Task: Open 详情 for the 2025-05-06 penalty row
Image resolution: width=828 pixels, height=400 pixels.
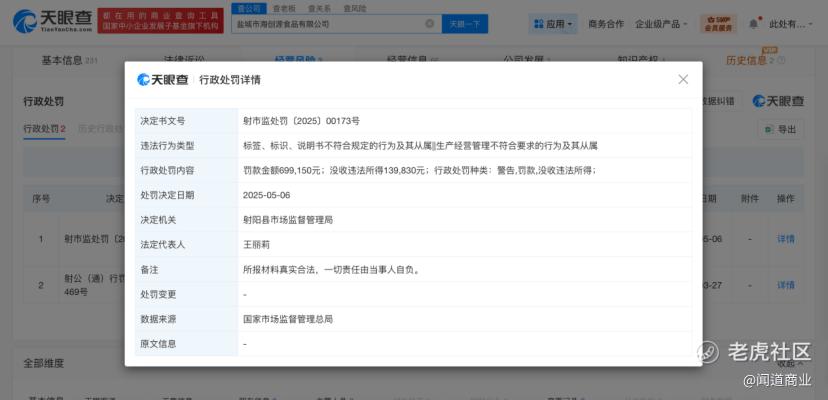Action: [x=785, y=239]
